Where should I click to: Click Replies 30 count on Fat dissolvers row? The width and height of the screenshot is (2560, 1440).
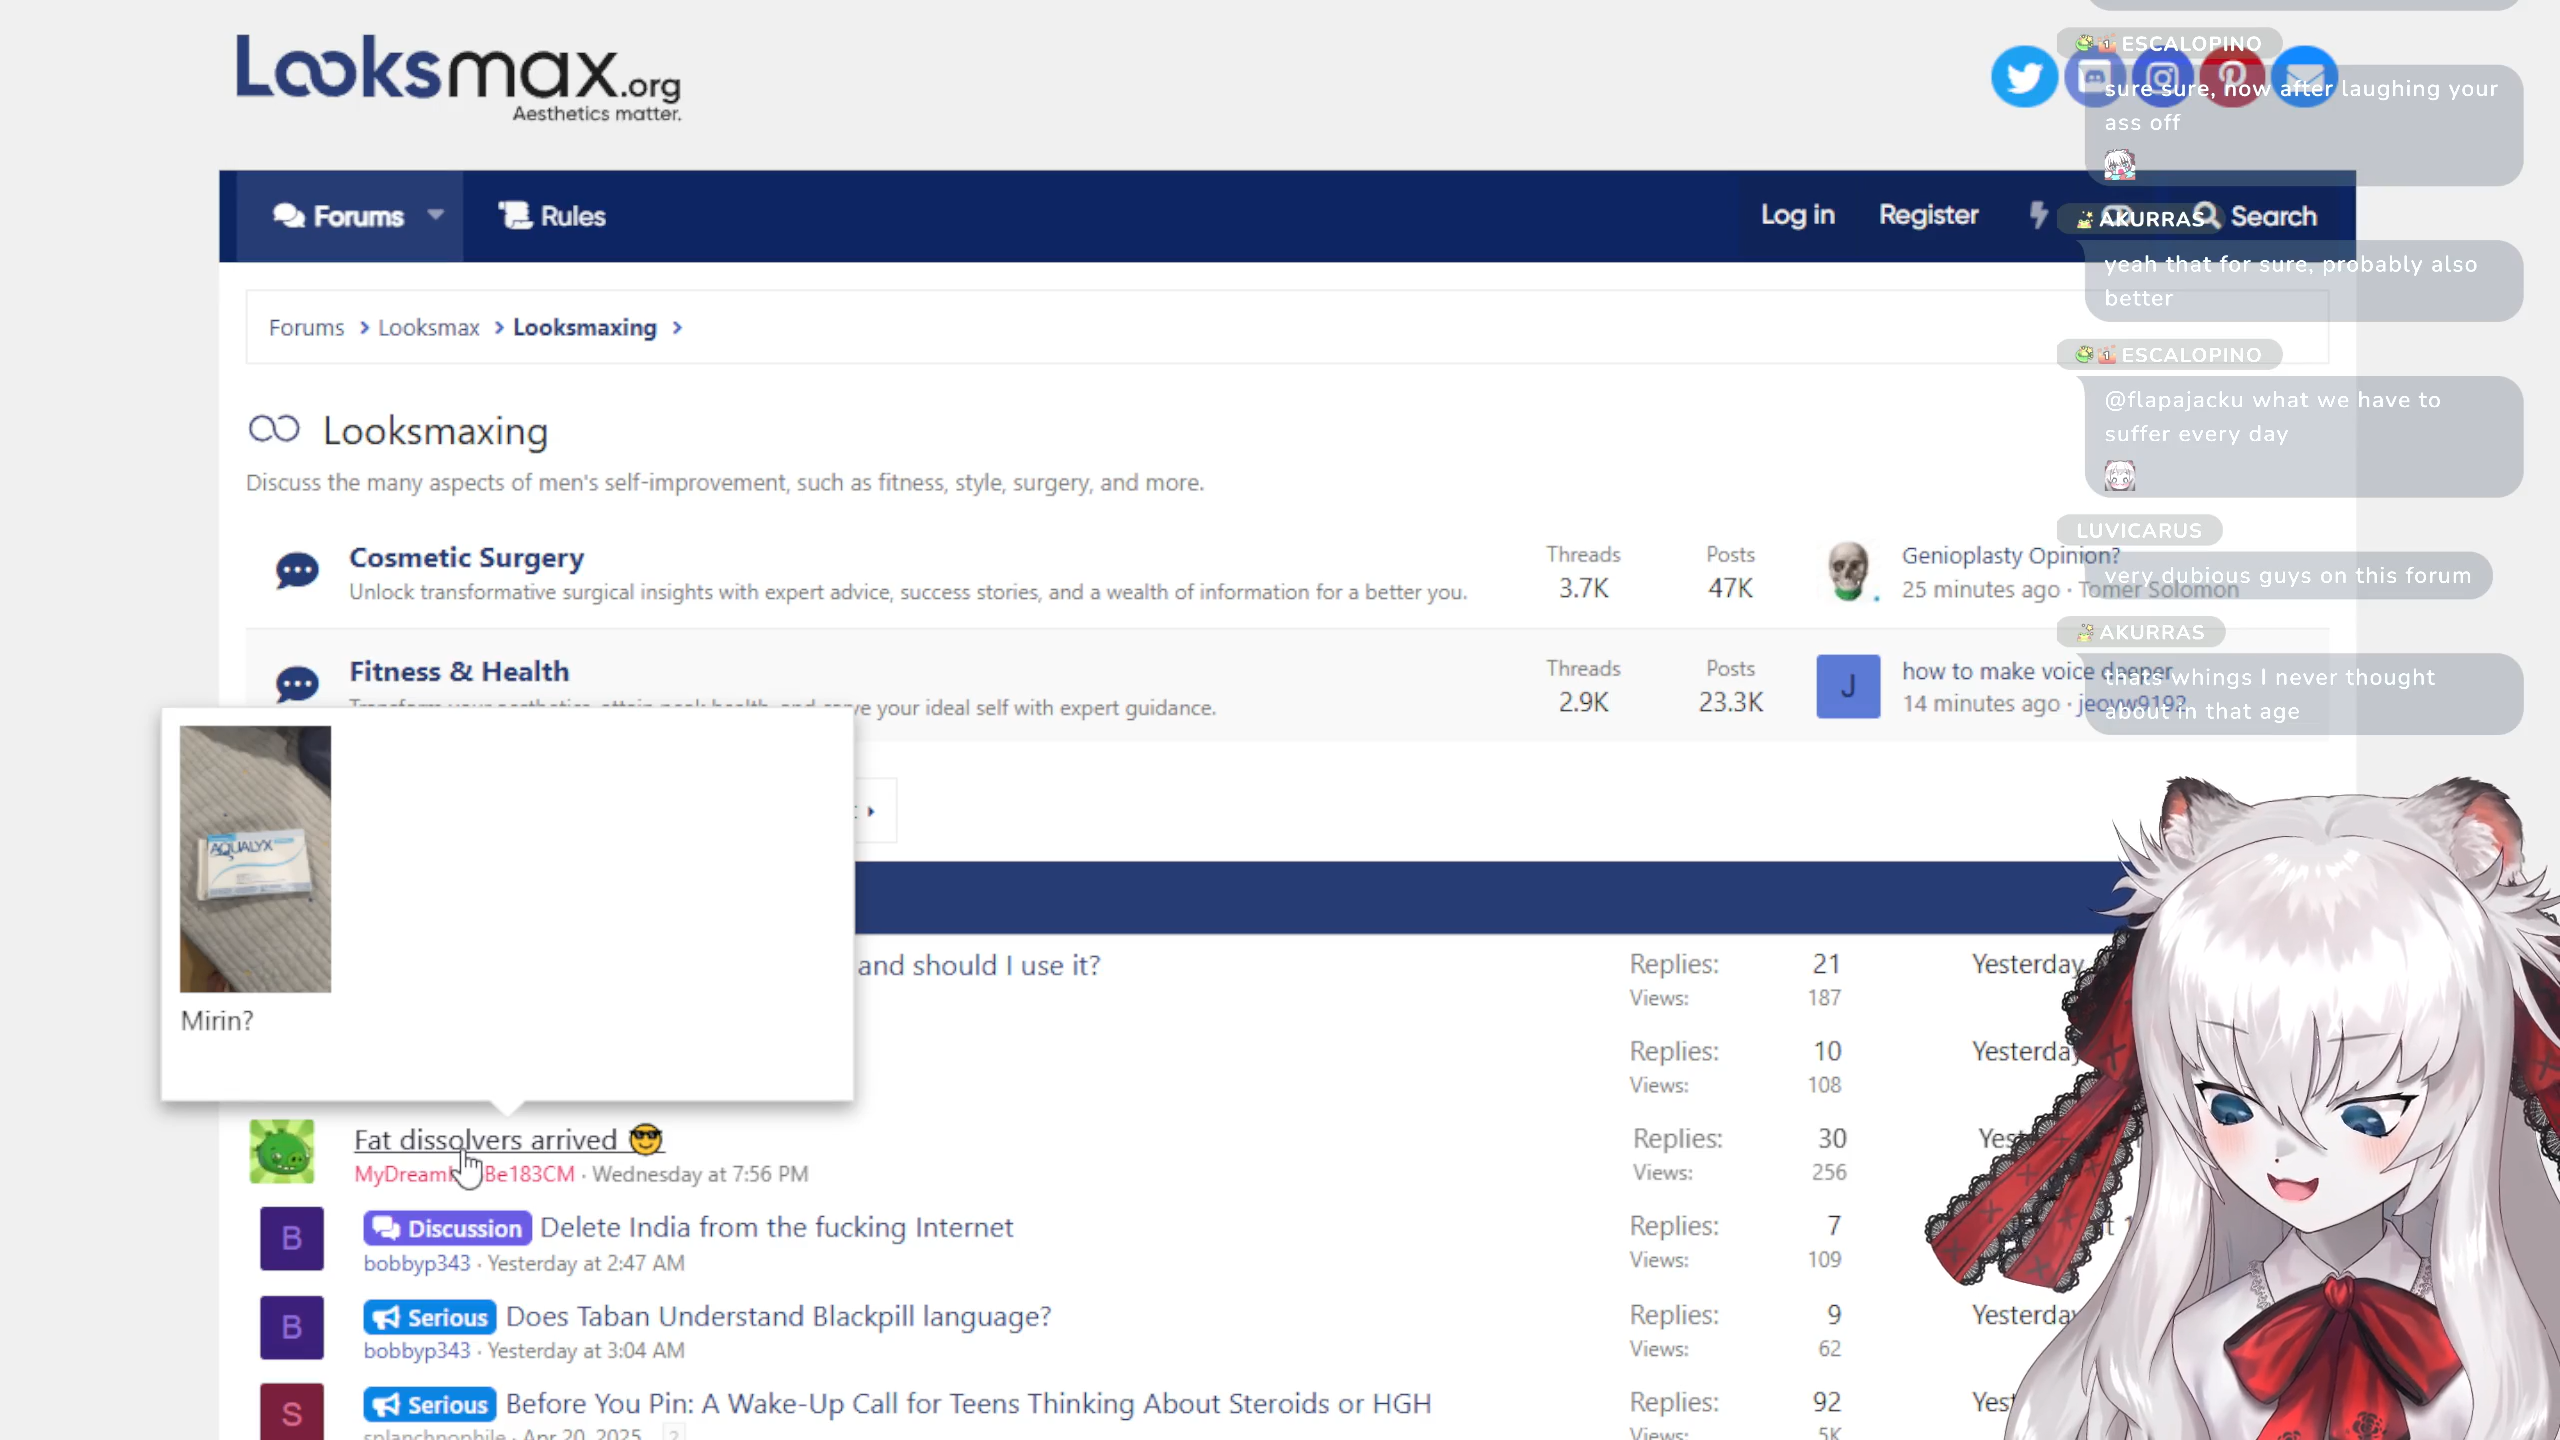1832,1138
